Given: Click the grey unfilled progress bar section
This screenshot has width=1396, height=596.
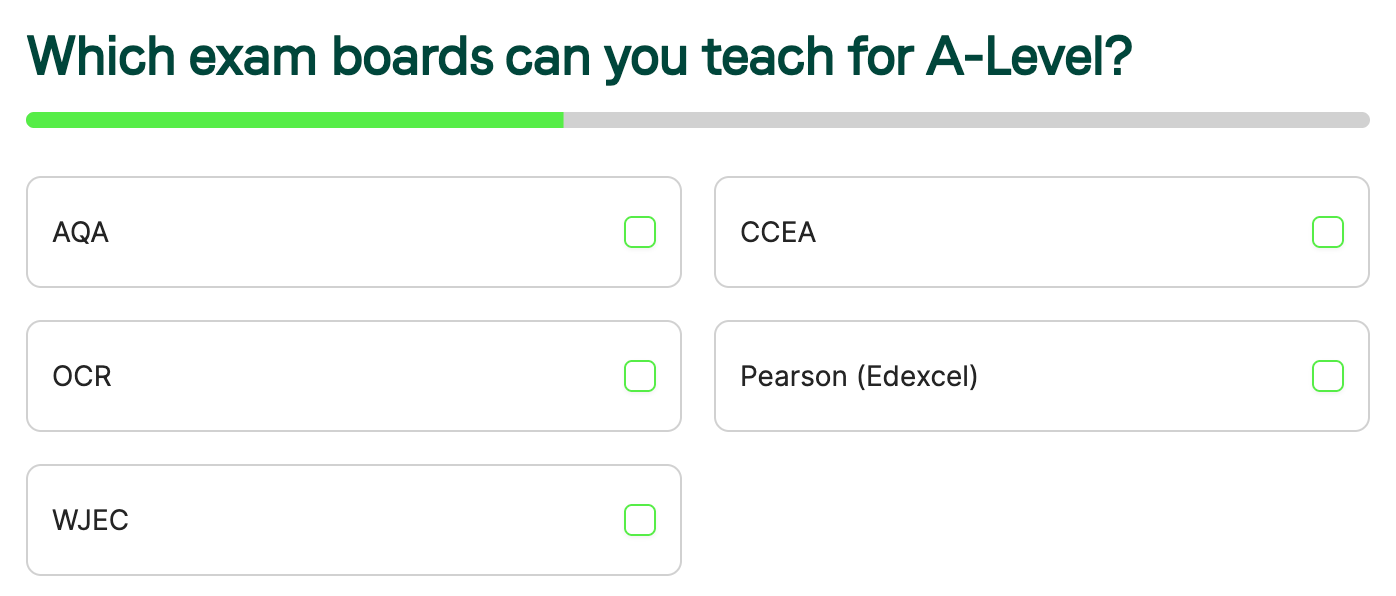Looking at the screenshot, I should point(967,120).
